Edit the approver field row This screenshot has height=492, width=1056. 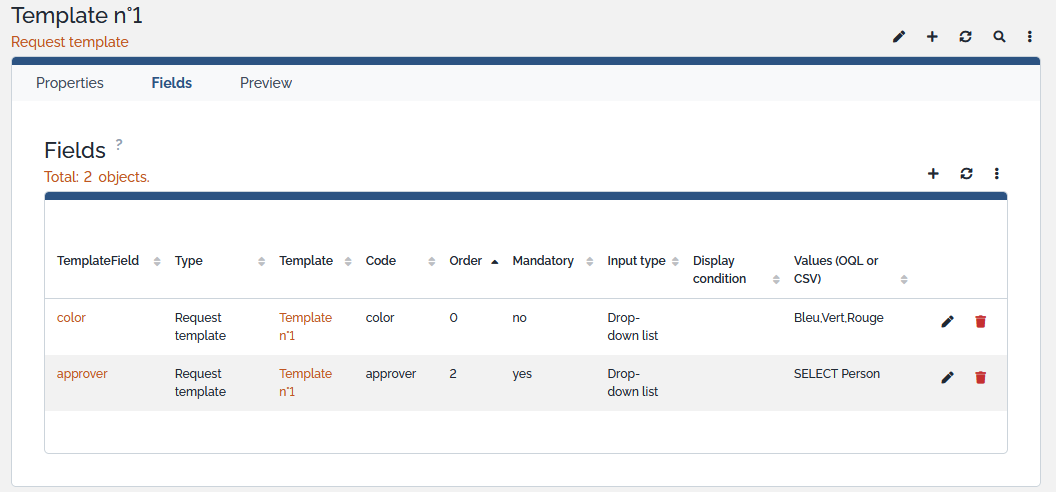tap(948, 377)
